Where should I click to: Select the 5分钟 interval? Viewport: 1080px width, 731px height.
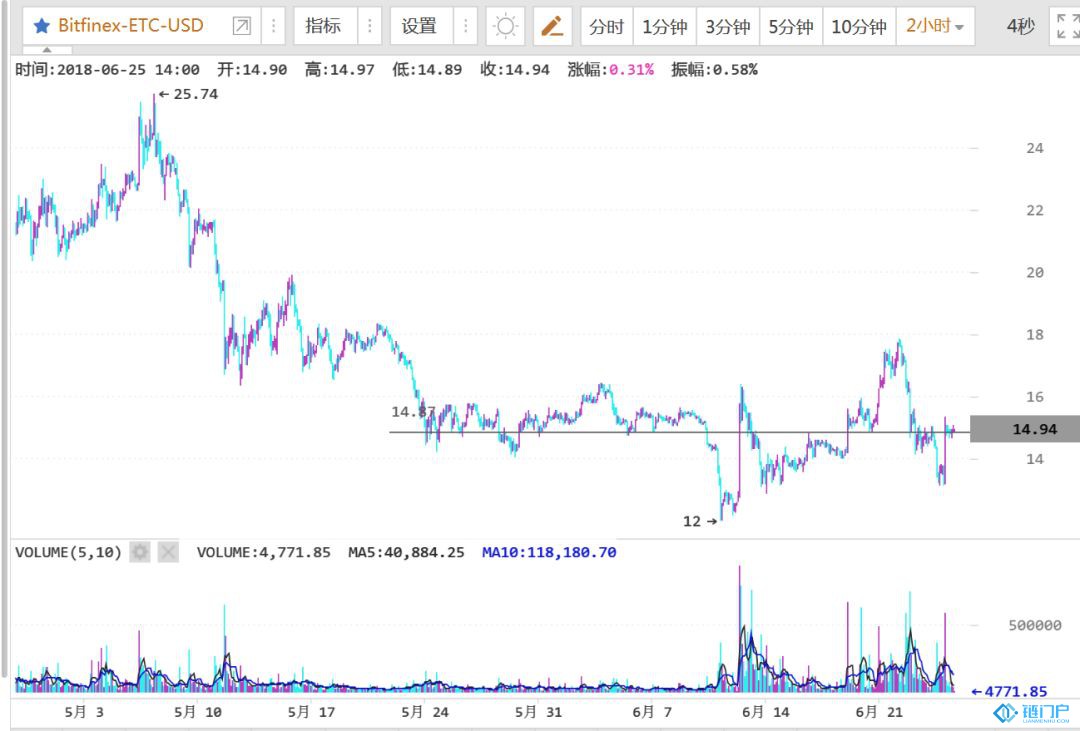[x=791, y=26]
